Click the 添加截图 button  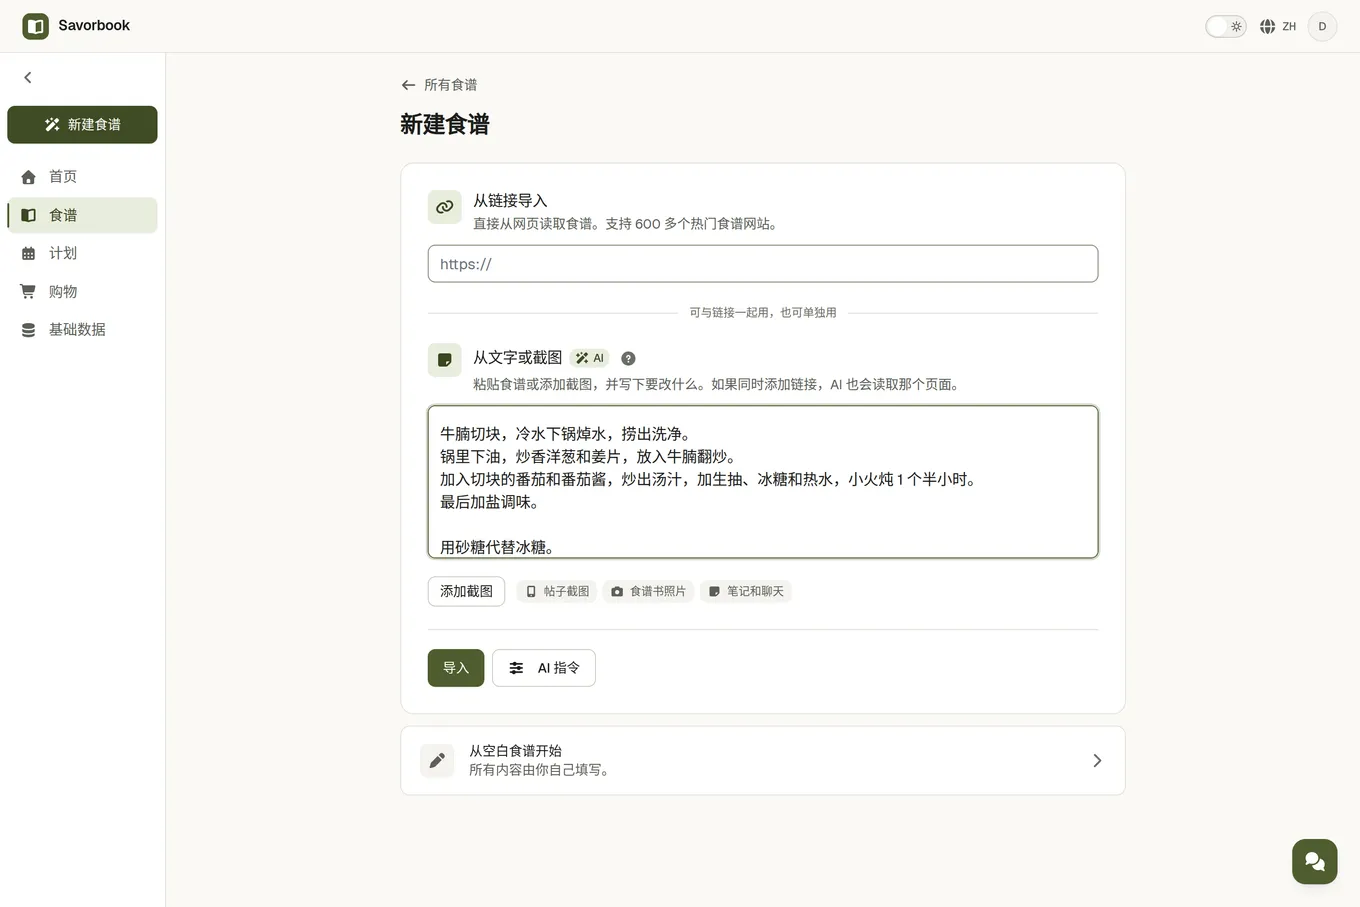(466, 591)
